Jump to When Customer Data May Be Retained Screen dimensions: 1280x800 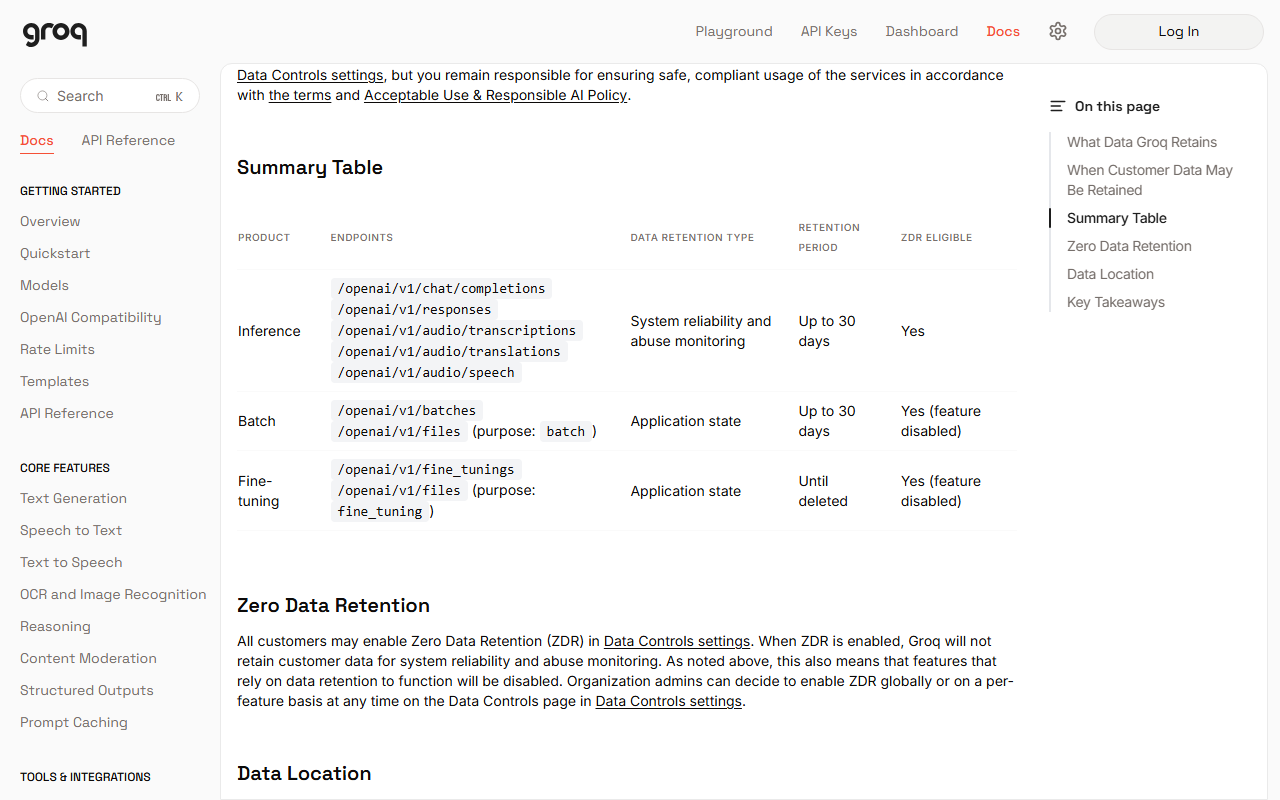(x=1150, y=180)
